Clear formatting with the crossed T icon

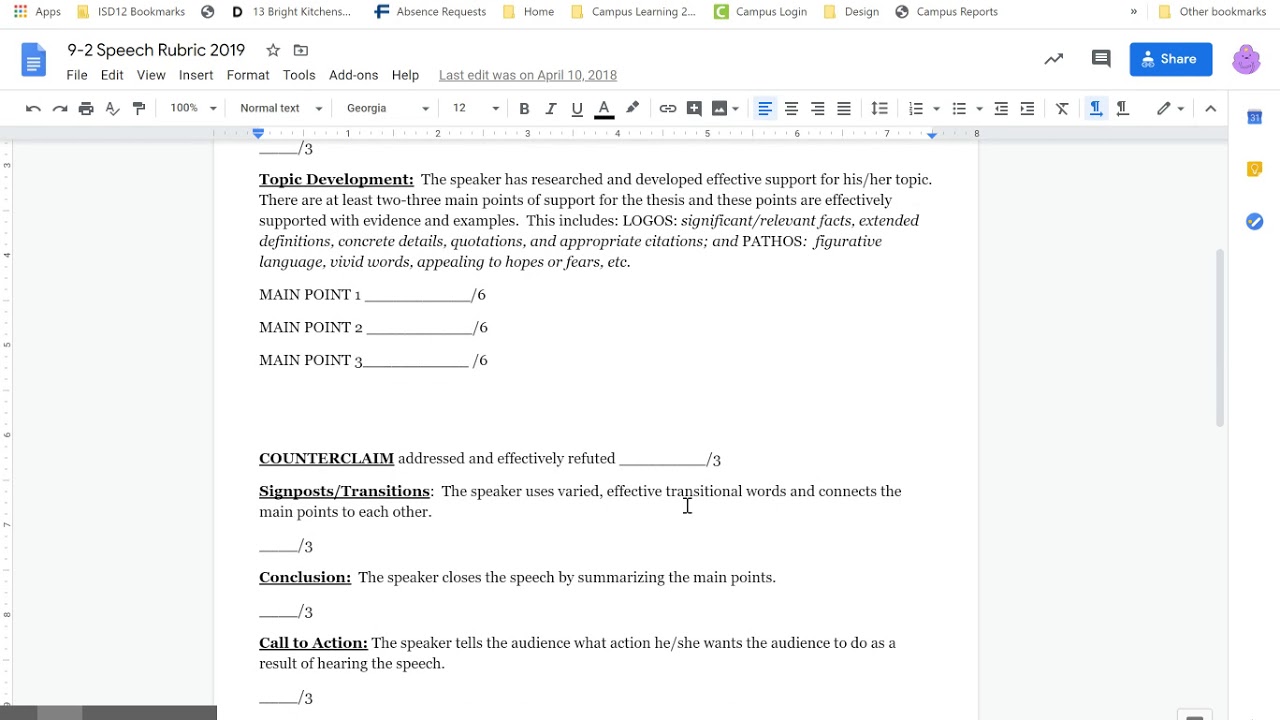pos(1062,108)
